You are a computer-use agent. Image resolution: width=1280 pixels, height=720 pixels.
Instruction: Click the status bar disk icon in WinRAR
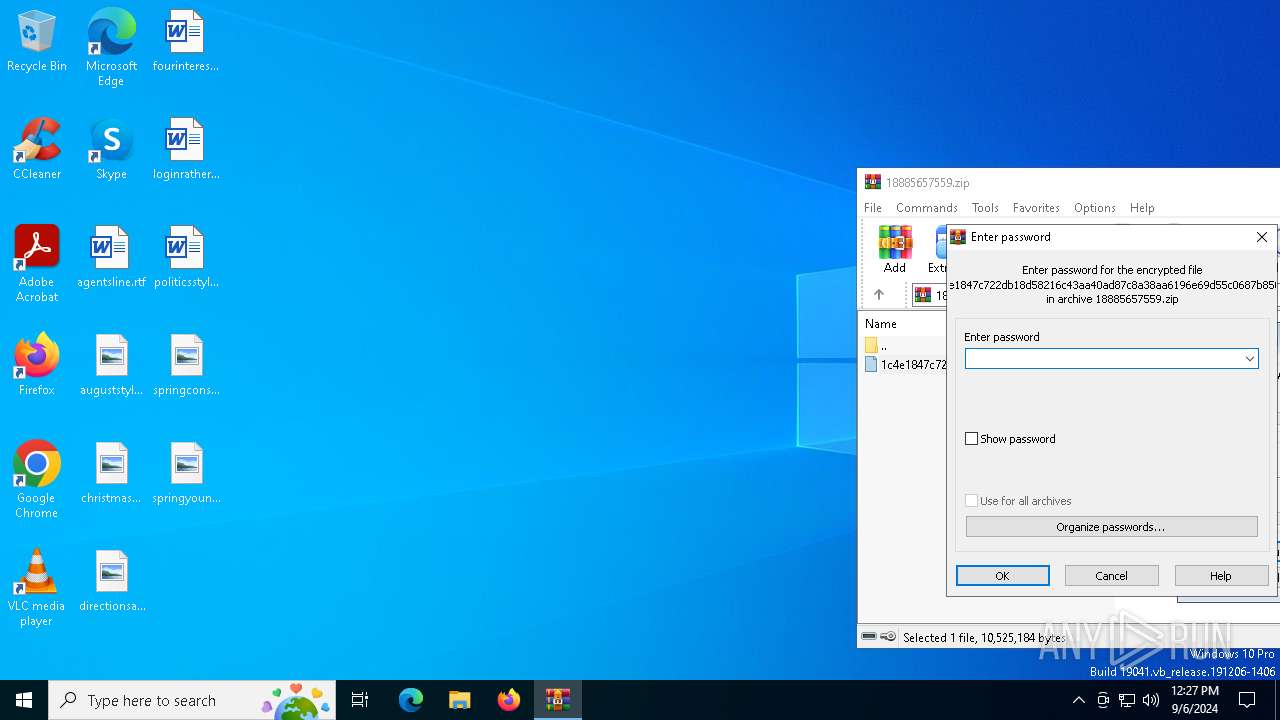[x=869, y=637]
